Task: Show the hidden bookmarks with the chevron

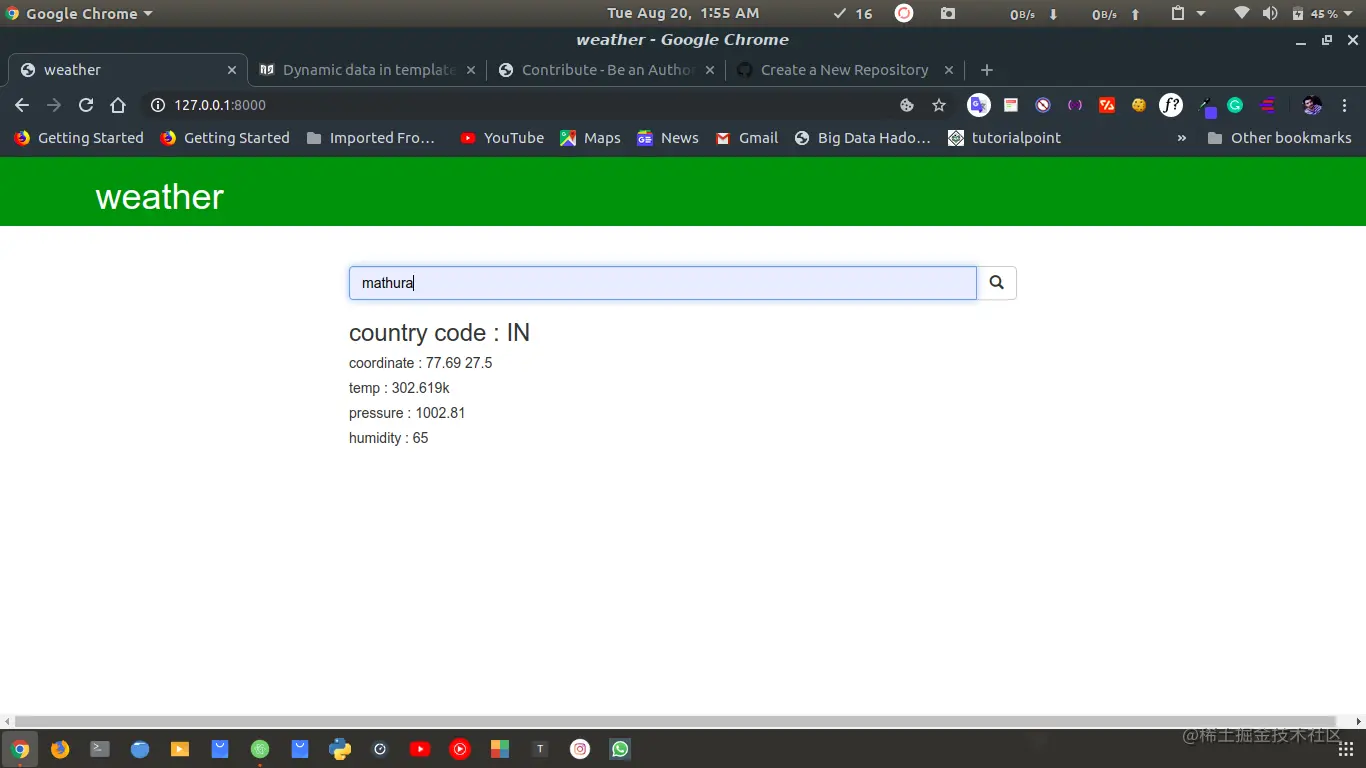Action: 1182,138
